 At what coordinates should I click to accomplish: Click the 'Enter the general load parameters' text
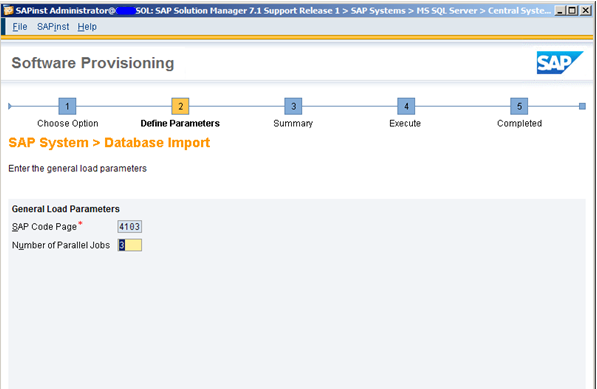coord(77,169)
